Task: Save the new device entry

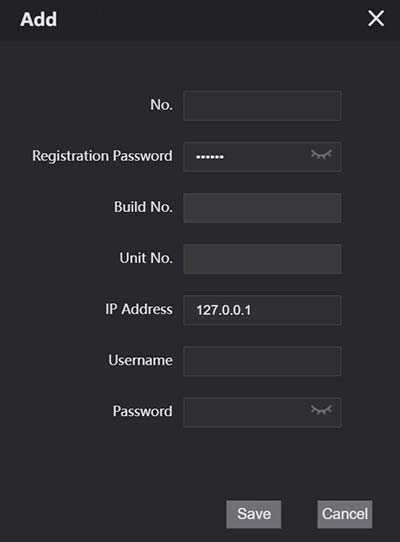Action: (254, 514)
